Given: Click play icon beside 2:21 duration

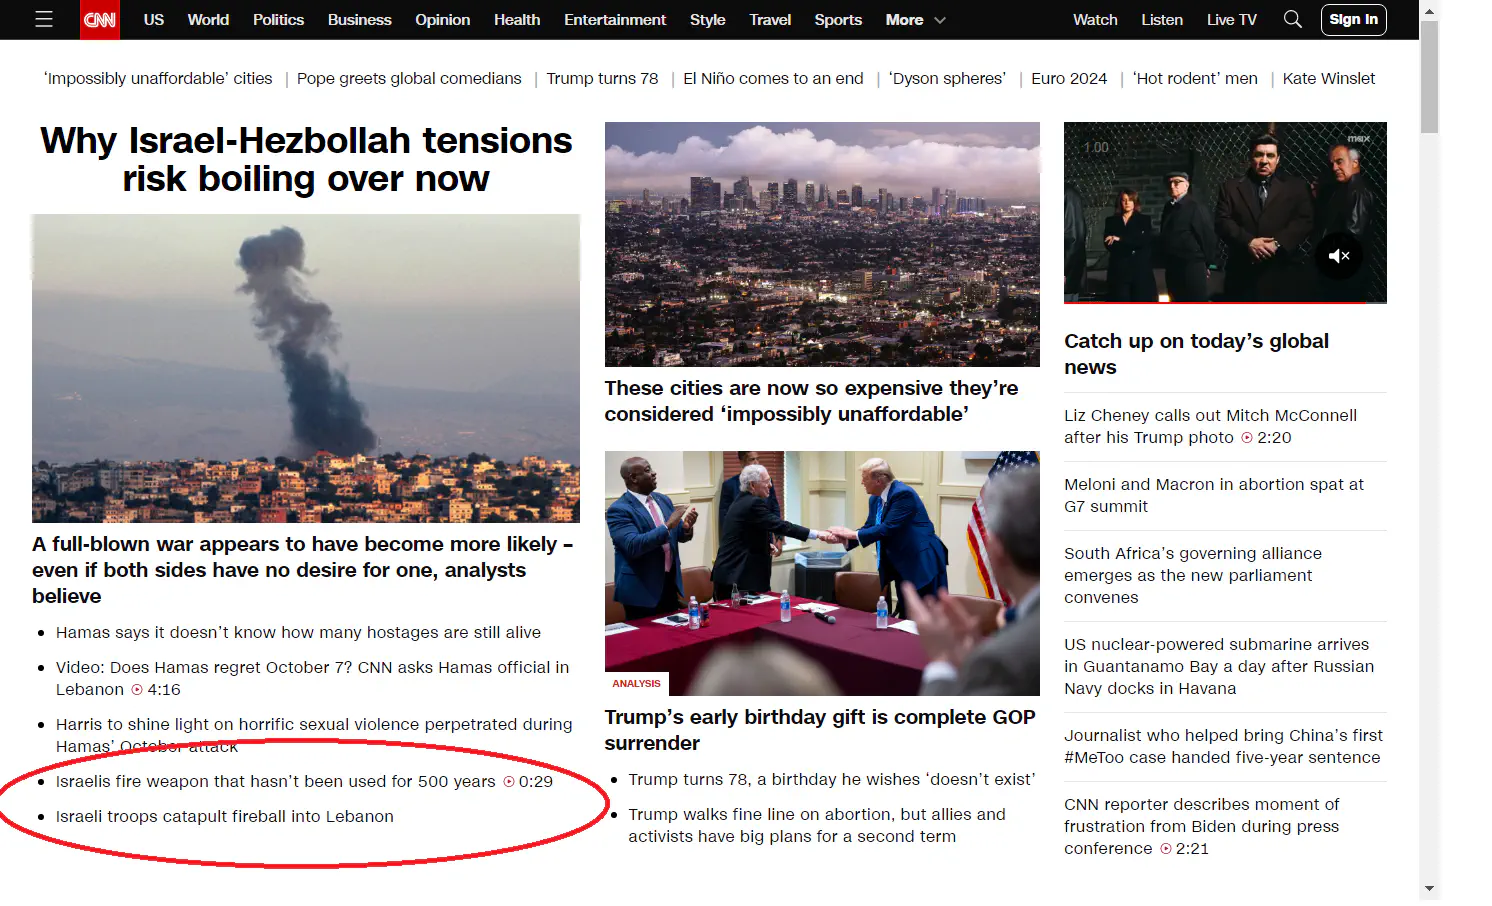Looking at the screenshot, I should point(1166,849).
